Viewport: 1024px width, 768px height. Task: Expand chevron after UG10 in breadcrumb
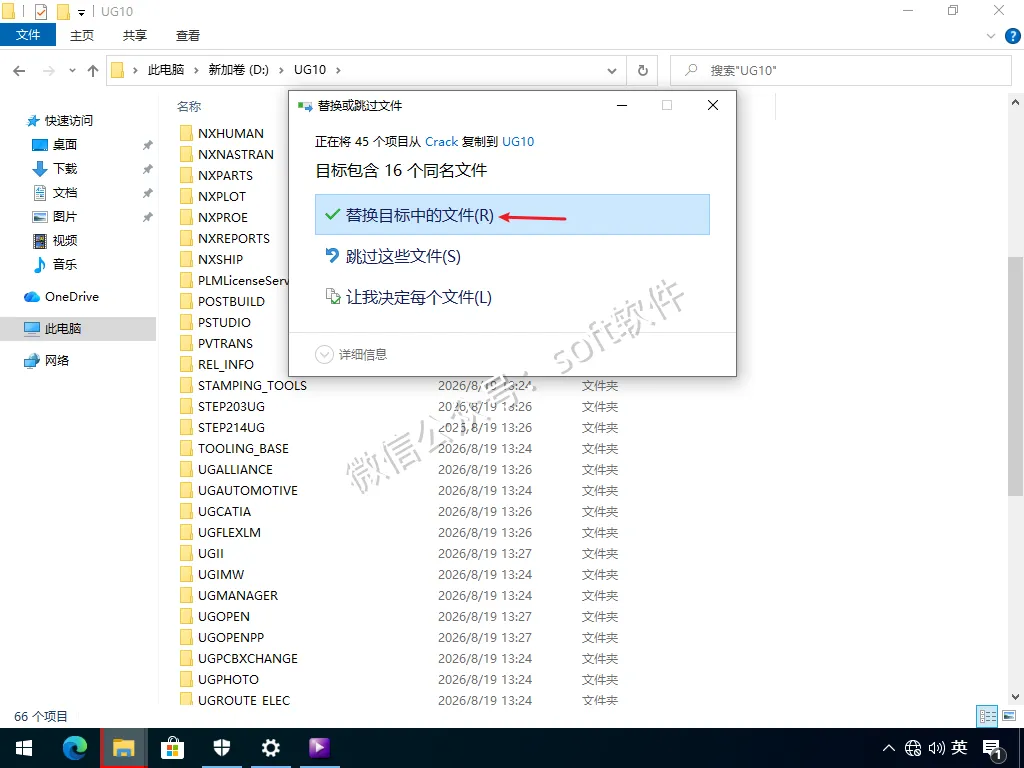click(x=338, y=70)
